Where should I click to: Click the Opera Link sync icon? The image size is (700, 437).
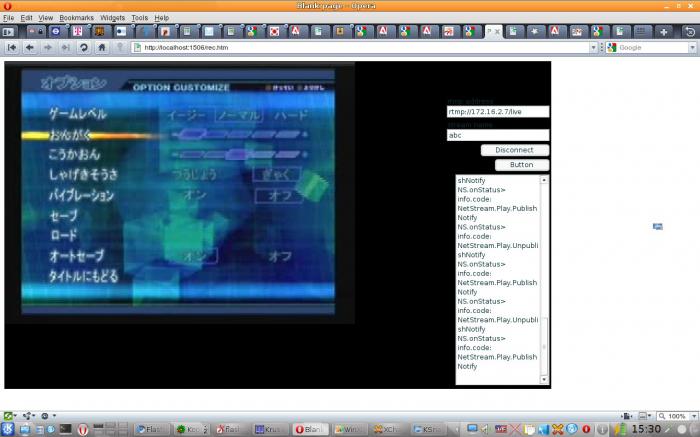coord(27,416)
